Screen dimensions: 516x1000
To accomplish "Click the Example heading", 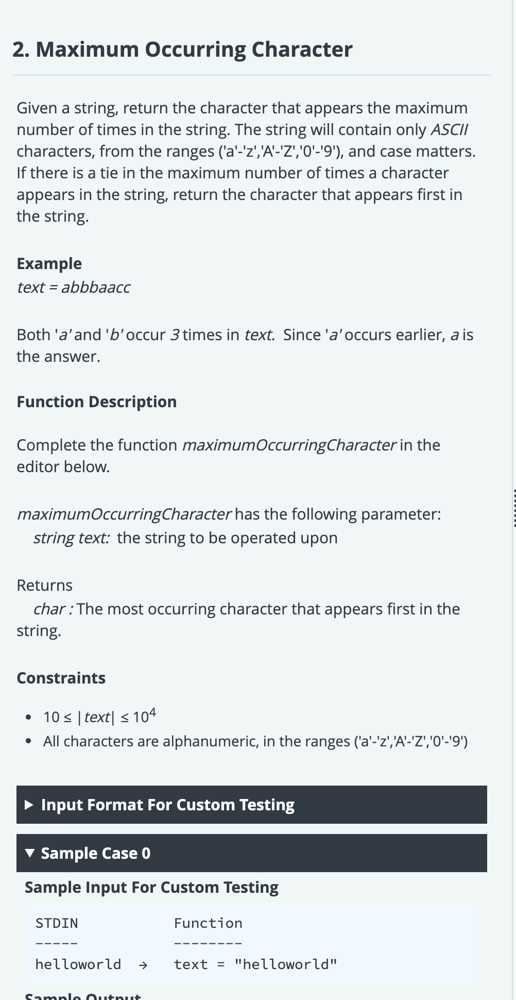I will click(49, 263).
